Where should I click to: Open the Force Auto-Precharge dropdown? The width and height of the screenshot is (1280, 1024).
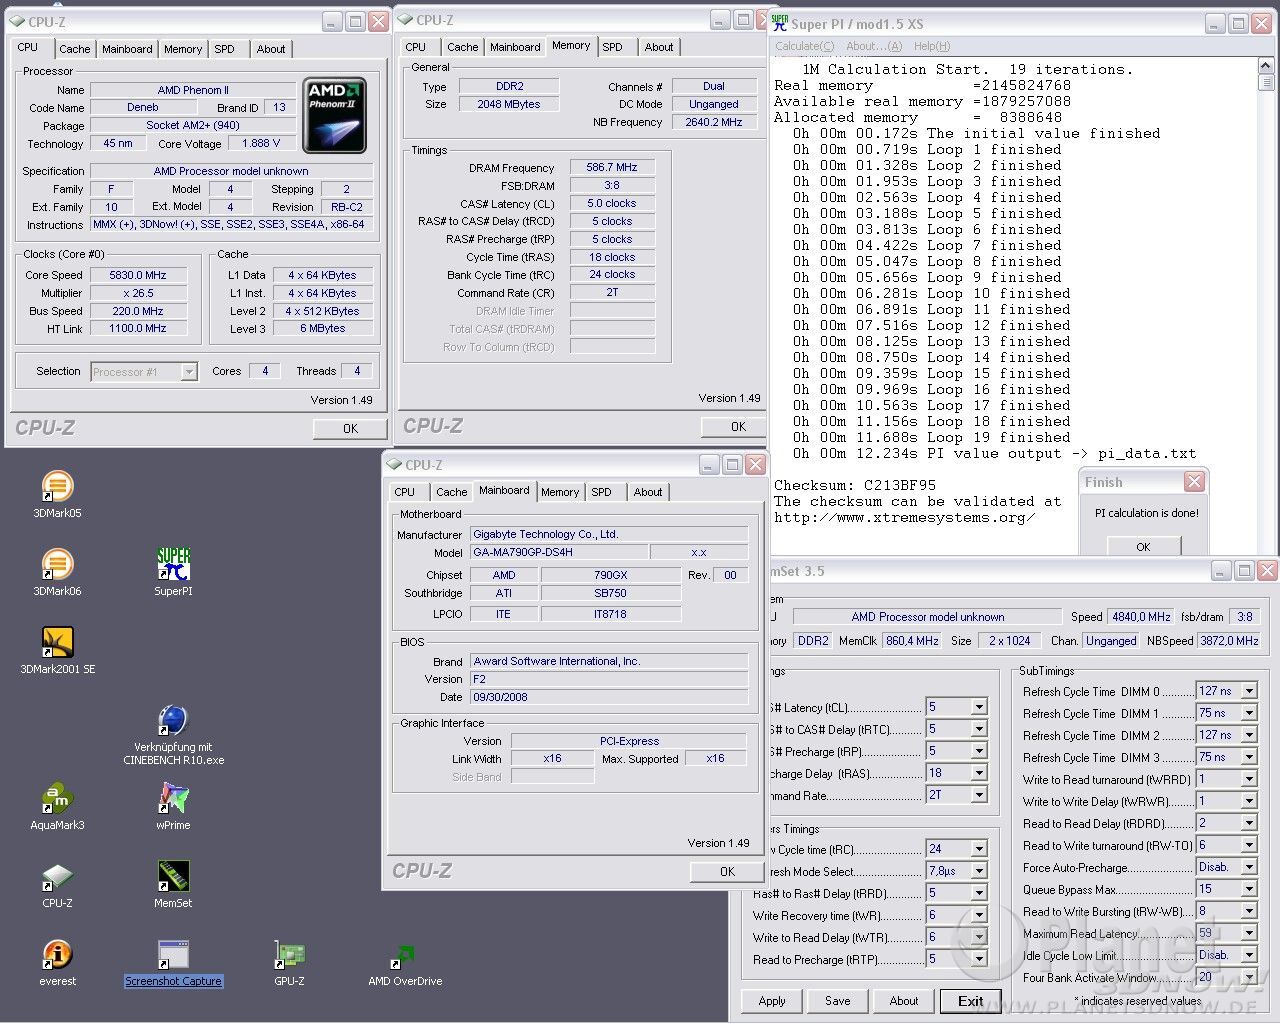coord(1248,867)
